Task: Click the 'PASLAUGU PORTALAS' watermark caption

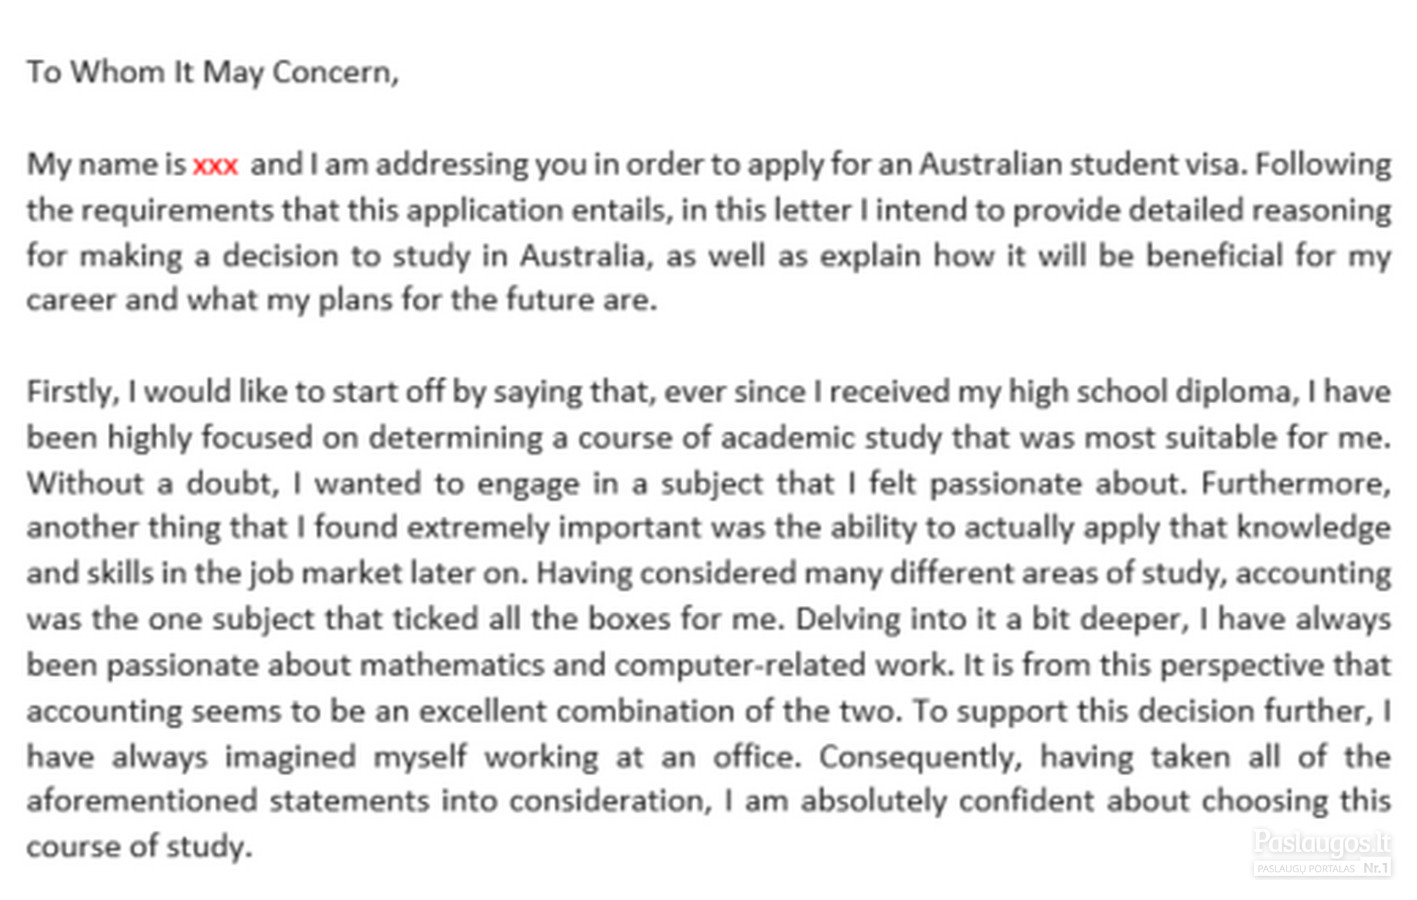Action: [x=1306, y=868]
